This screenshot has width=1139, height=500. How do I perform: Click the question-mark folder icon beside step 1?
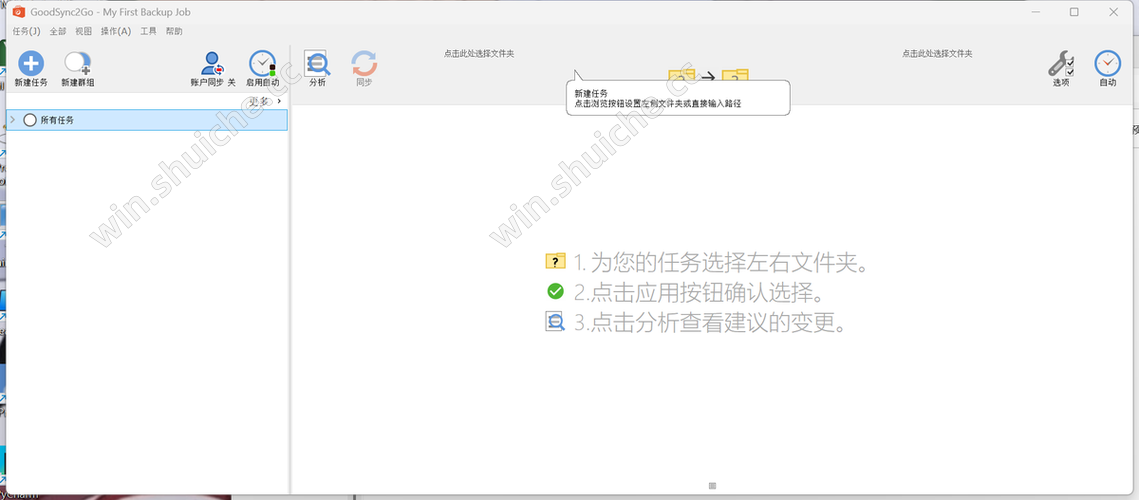coord(556,261)
